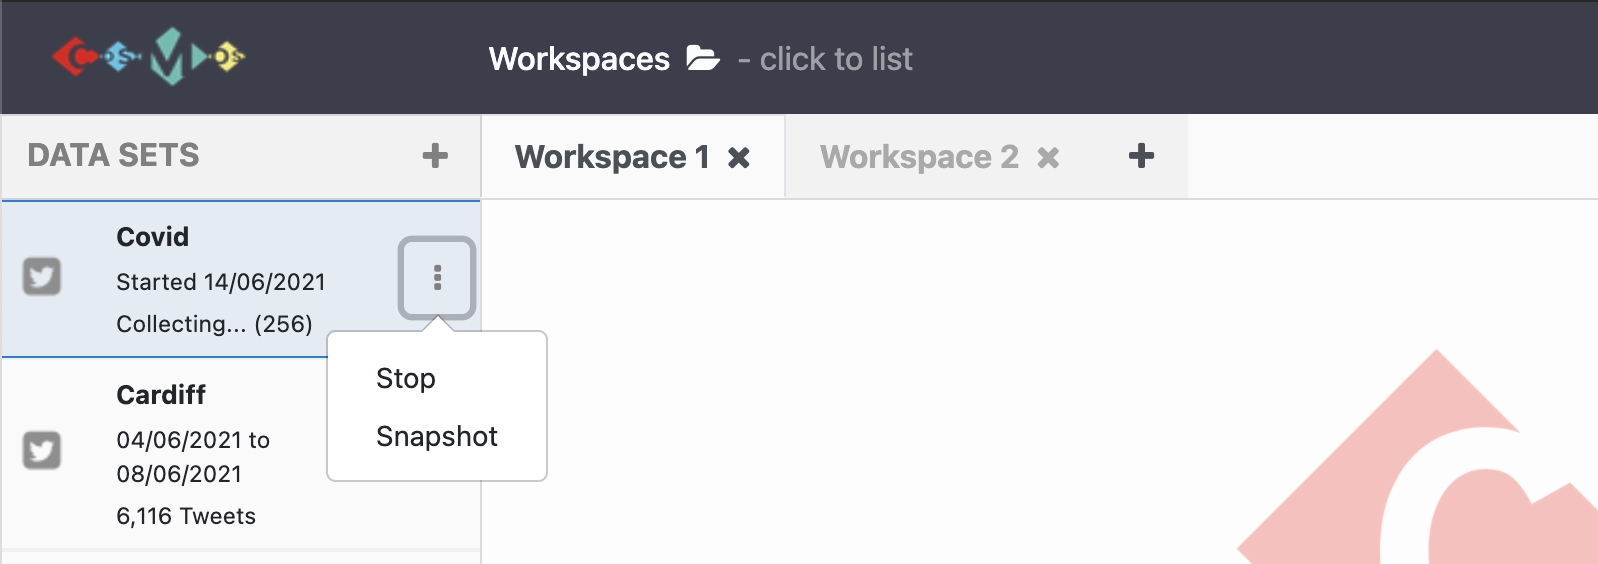Image resolution: width=1598 pixels, height=564 pixels.
Task: Select the Cardiff data set title
Action: click(x=161, y=395)
